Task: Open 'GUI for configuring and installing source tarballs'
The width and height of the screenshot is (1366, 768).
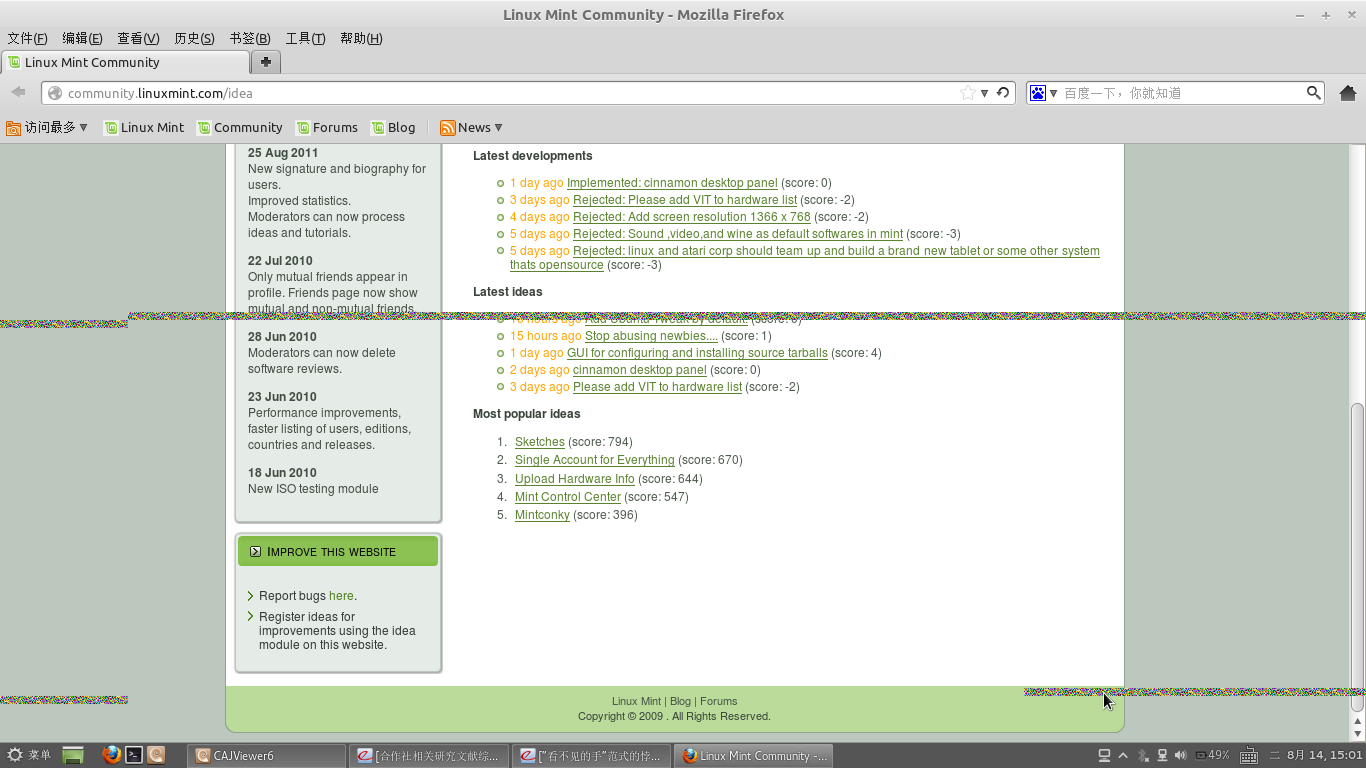Action: click(697, 353)
